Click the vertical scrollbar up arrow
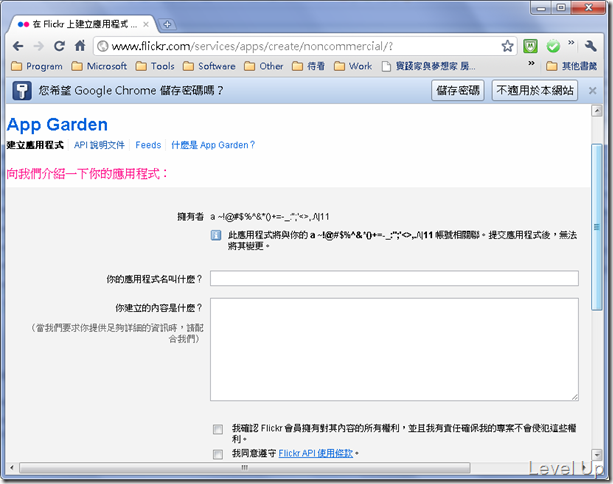613x484 pixels. [597, 111]
